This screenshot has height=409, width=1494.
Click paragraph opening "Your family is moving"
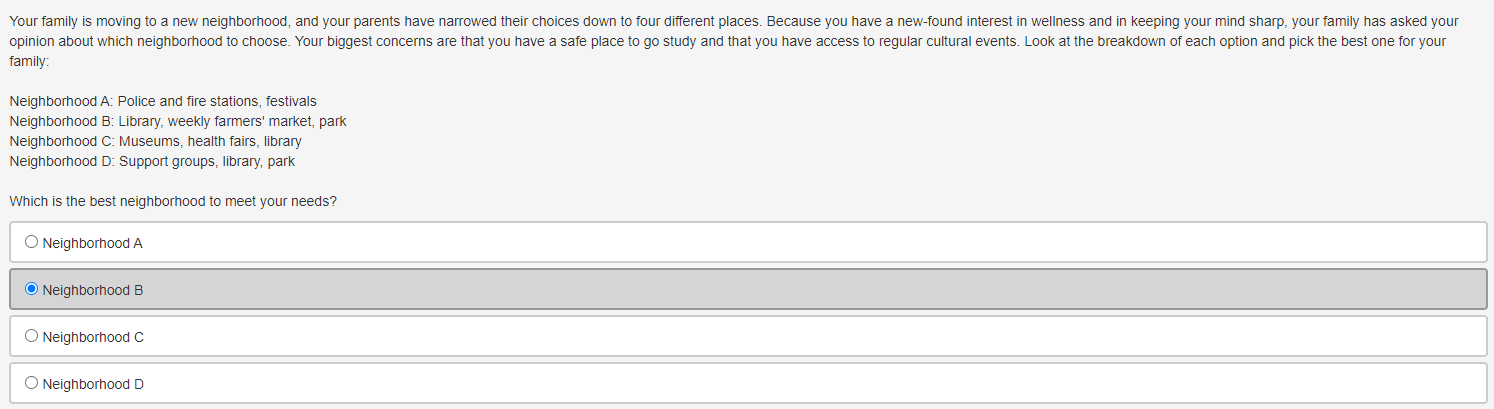click(734, 41)
